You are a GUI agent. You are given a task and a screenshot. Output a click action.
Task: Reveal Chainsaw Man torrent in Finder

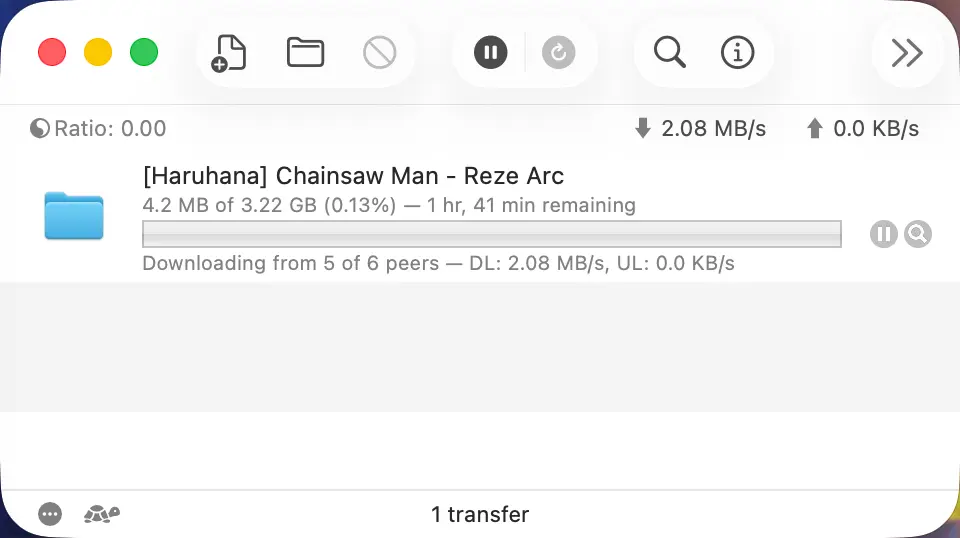(x=918, y=234)
